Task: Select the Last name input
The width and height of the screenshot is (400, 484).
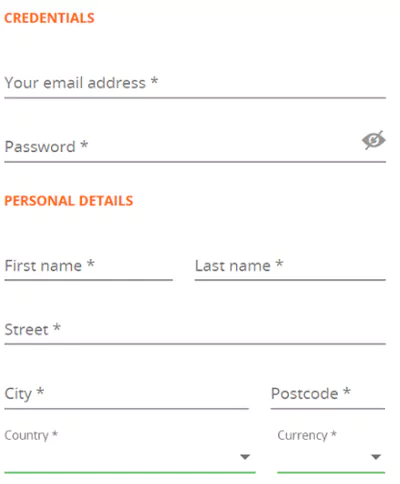Action: 290,266
